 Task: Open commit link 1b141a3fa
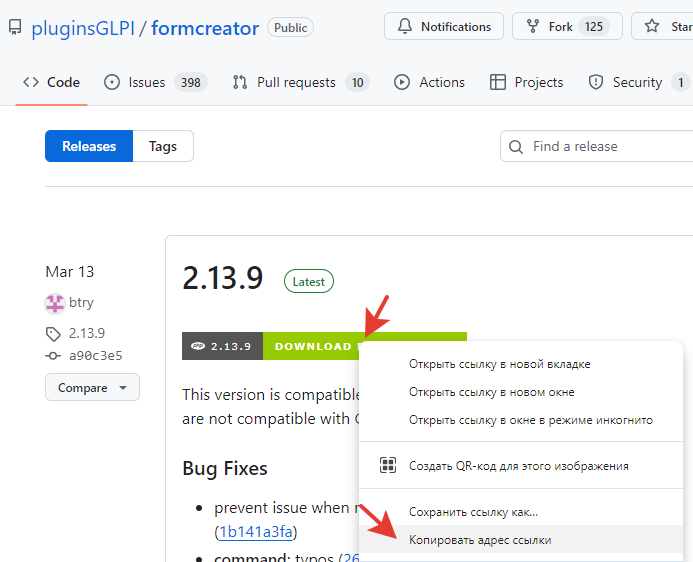pos(256,532)
